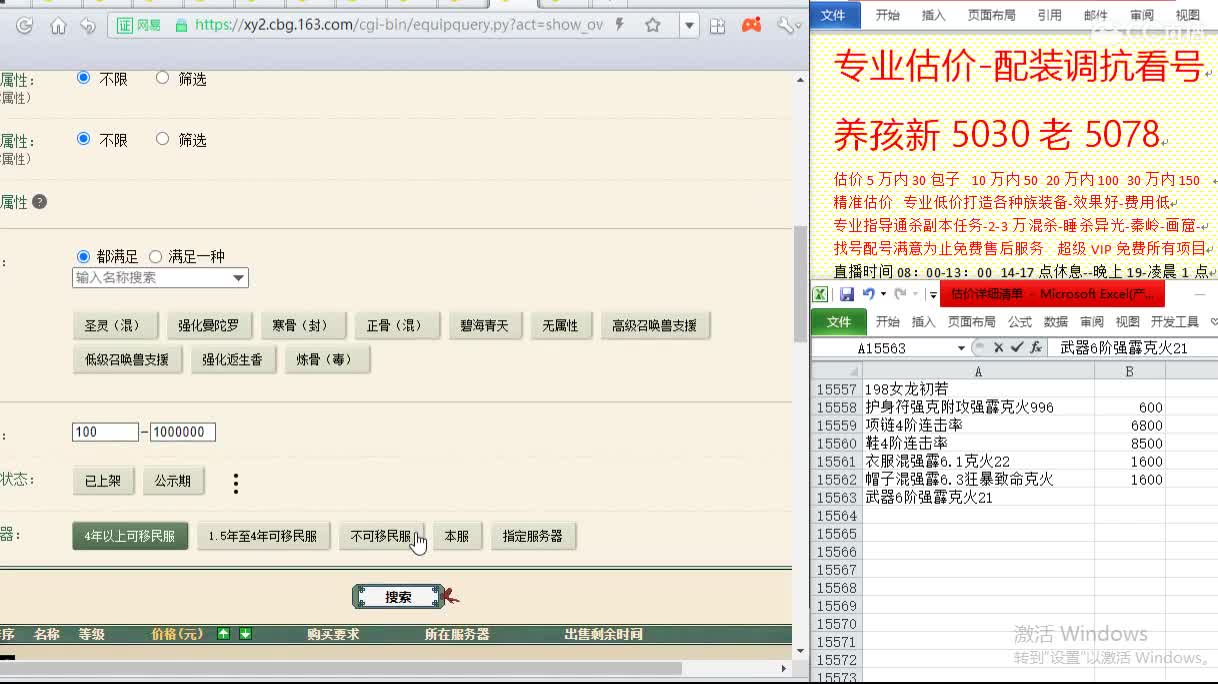This screenshot has height=684, width=1218.
Task: Toggle the 不可移民服 server filter
Action: pyautogui.click(x=381, y=536)
